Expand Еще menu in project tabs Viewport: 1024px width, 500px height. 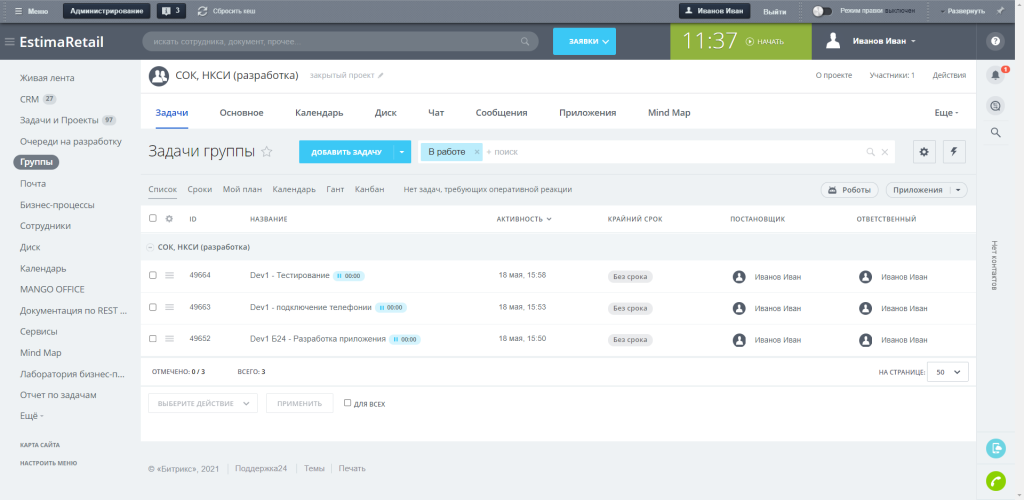pos(946,113)
